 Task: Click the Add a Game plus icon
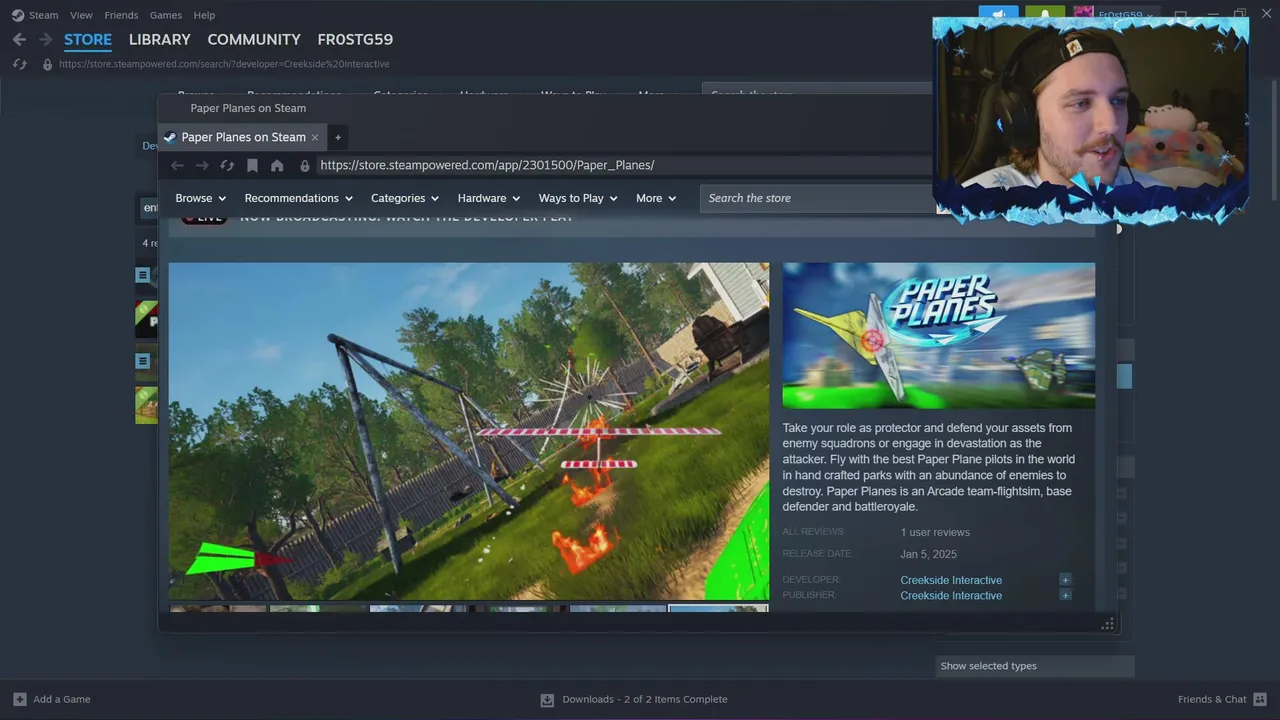[x=20, y=699]
